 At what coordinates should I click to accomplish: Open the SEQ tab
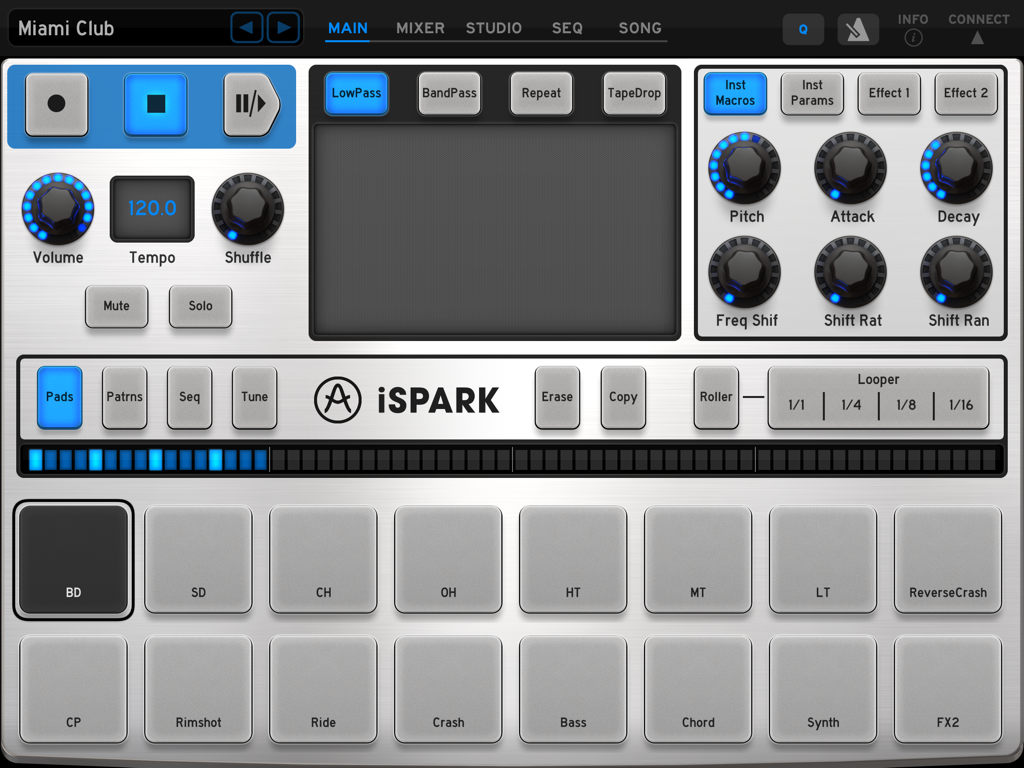point(567,28)
